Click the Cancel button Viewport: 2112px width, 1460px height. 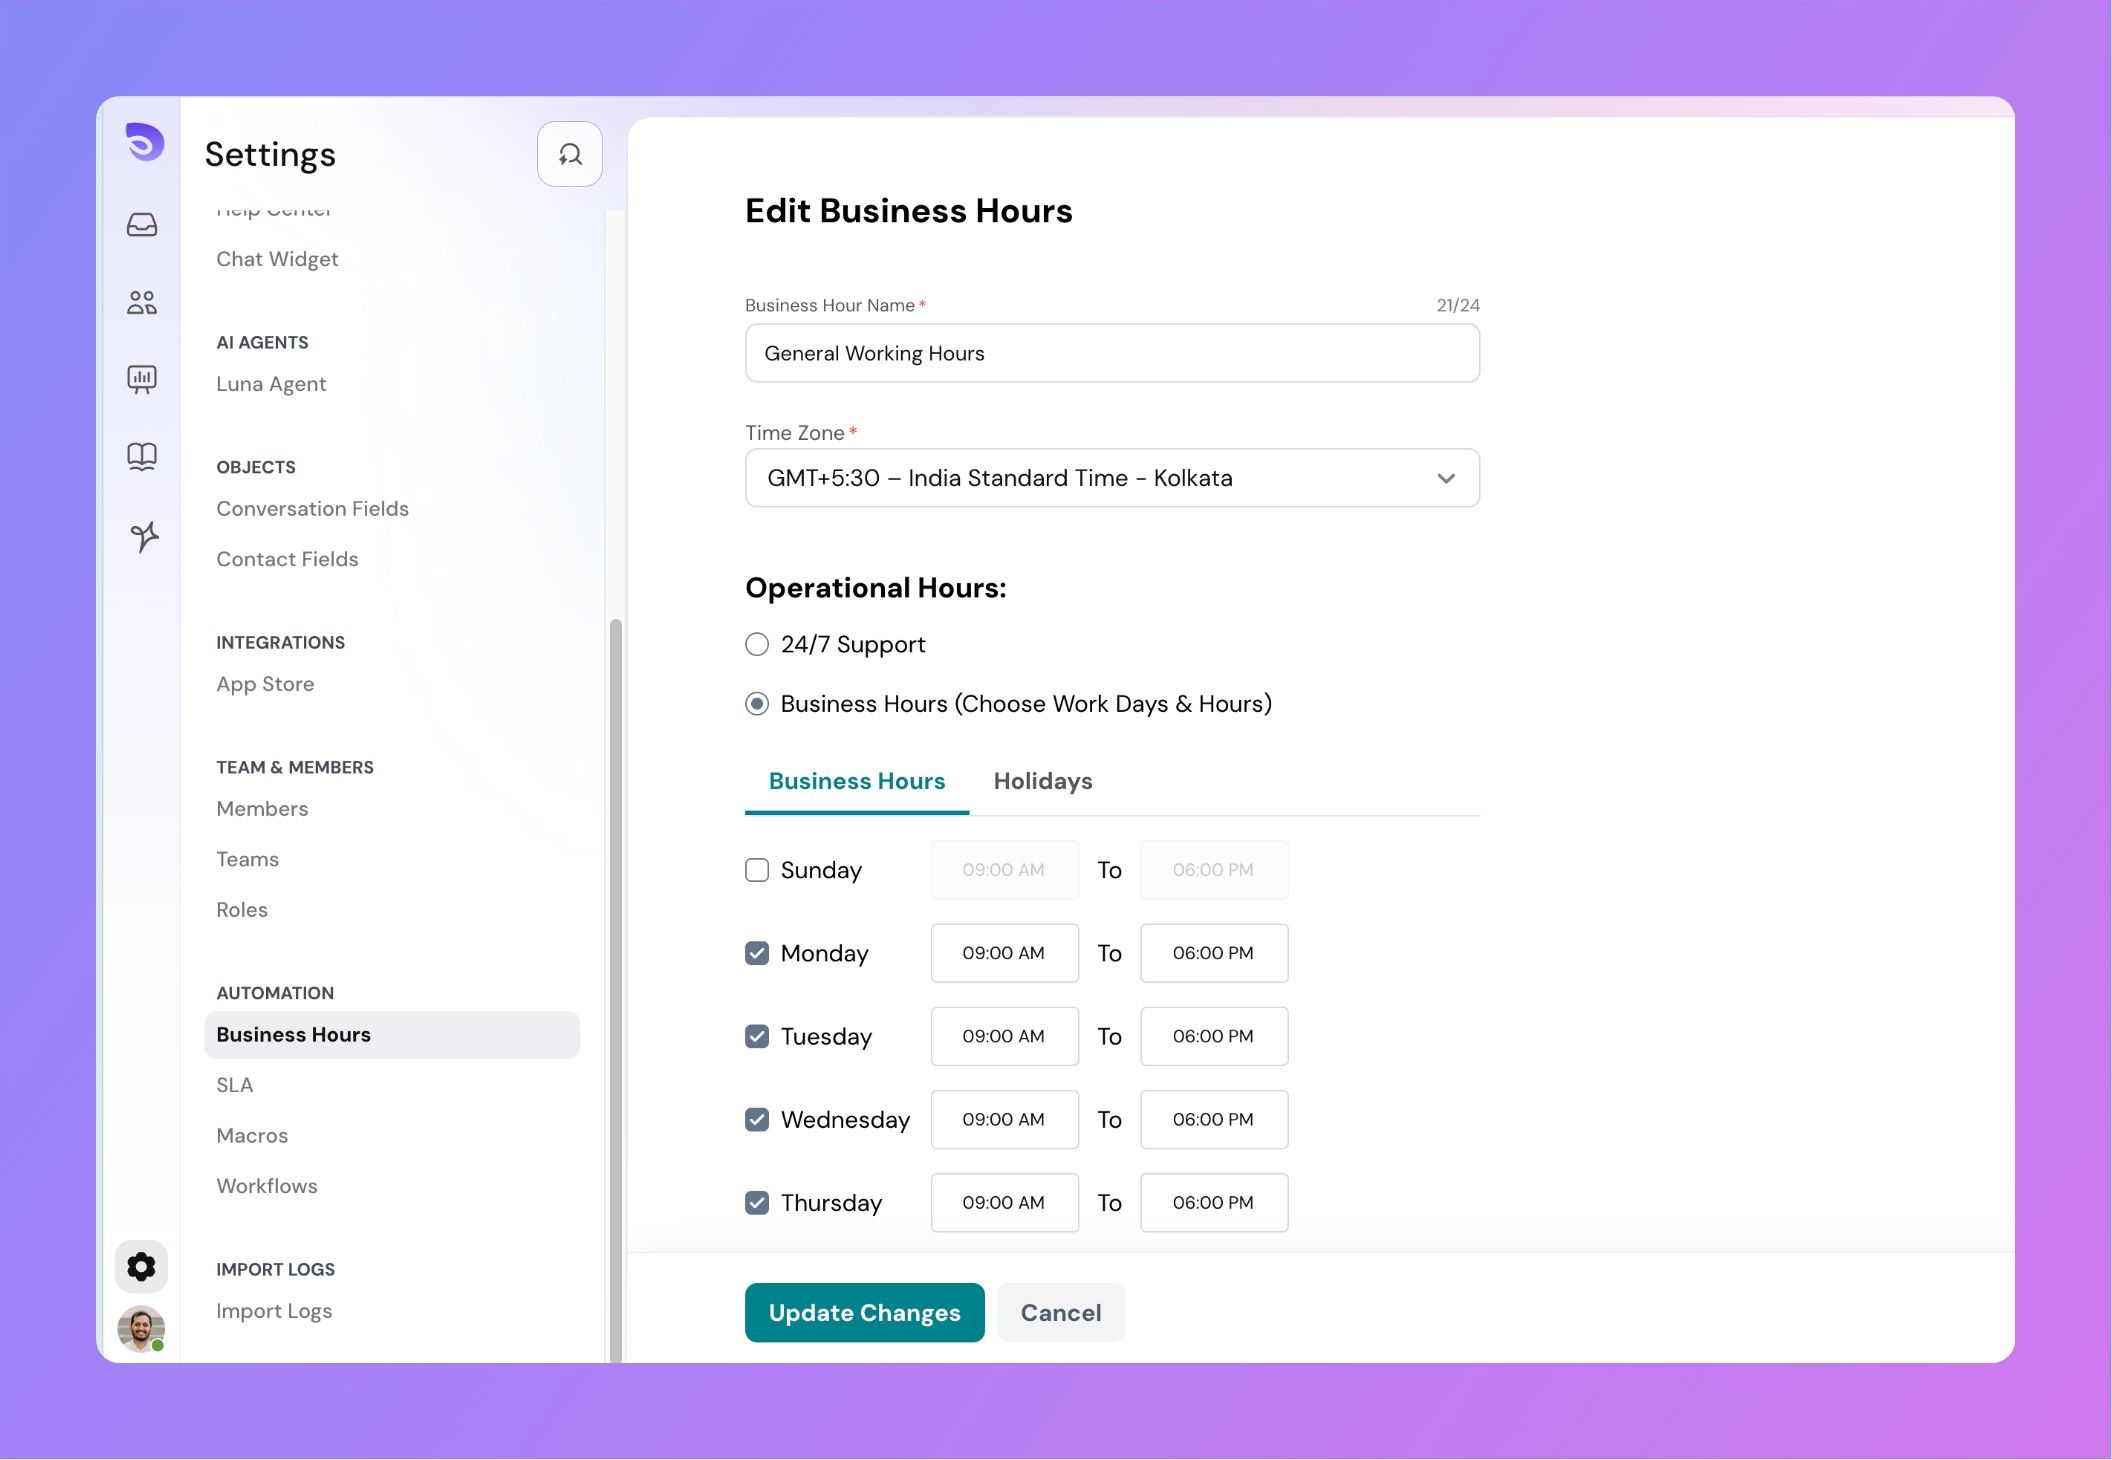tap(1060, 1313)
